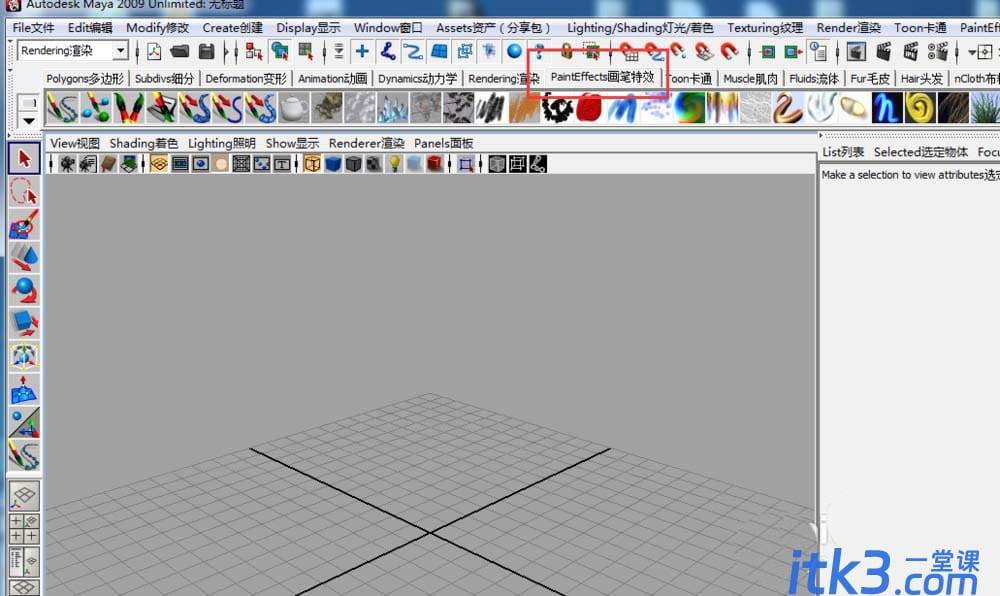Open the Edit编辑 menu
This screenshot has width=1000, height=596.
pyautogui.click(x=90, y=28)
